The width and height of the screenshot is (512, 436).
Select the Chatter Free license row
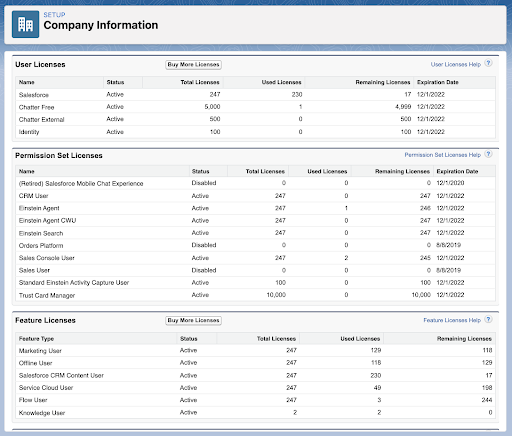pos(255,107)
